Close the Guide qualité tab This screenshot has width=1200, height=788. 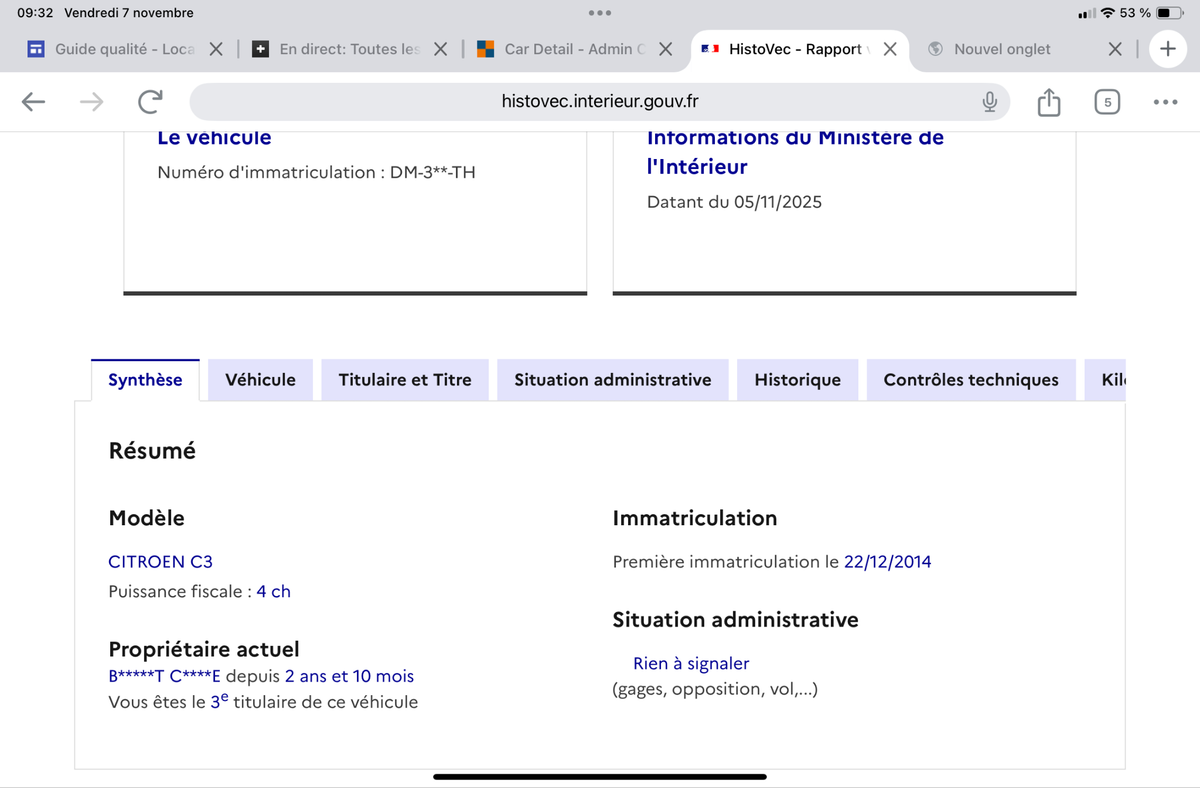tap(216, 49)
